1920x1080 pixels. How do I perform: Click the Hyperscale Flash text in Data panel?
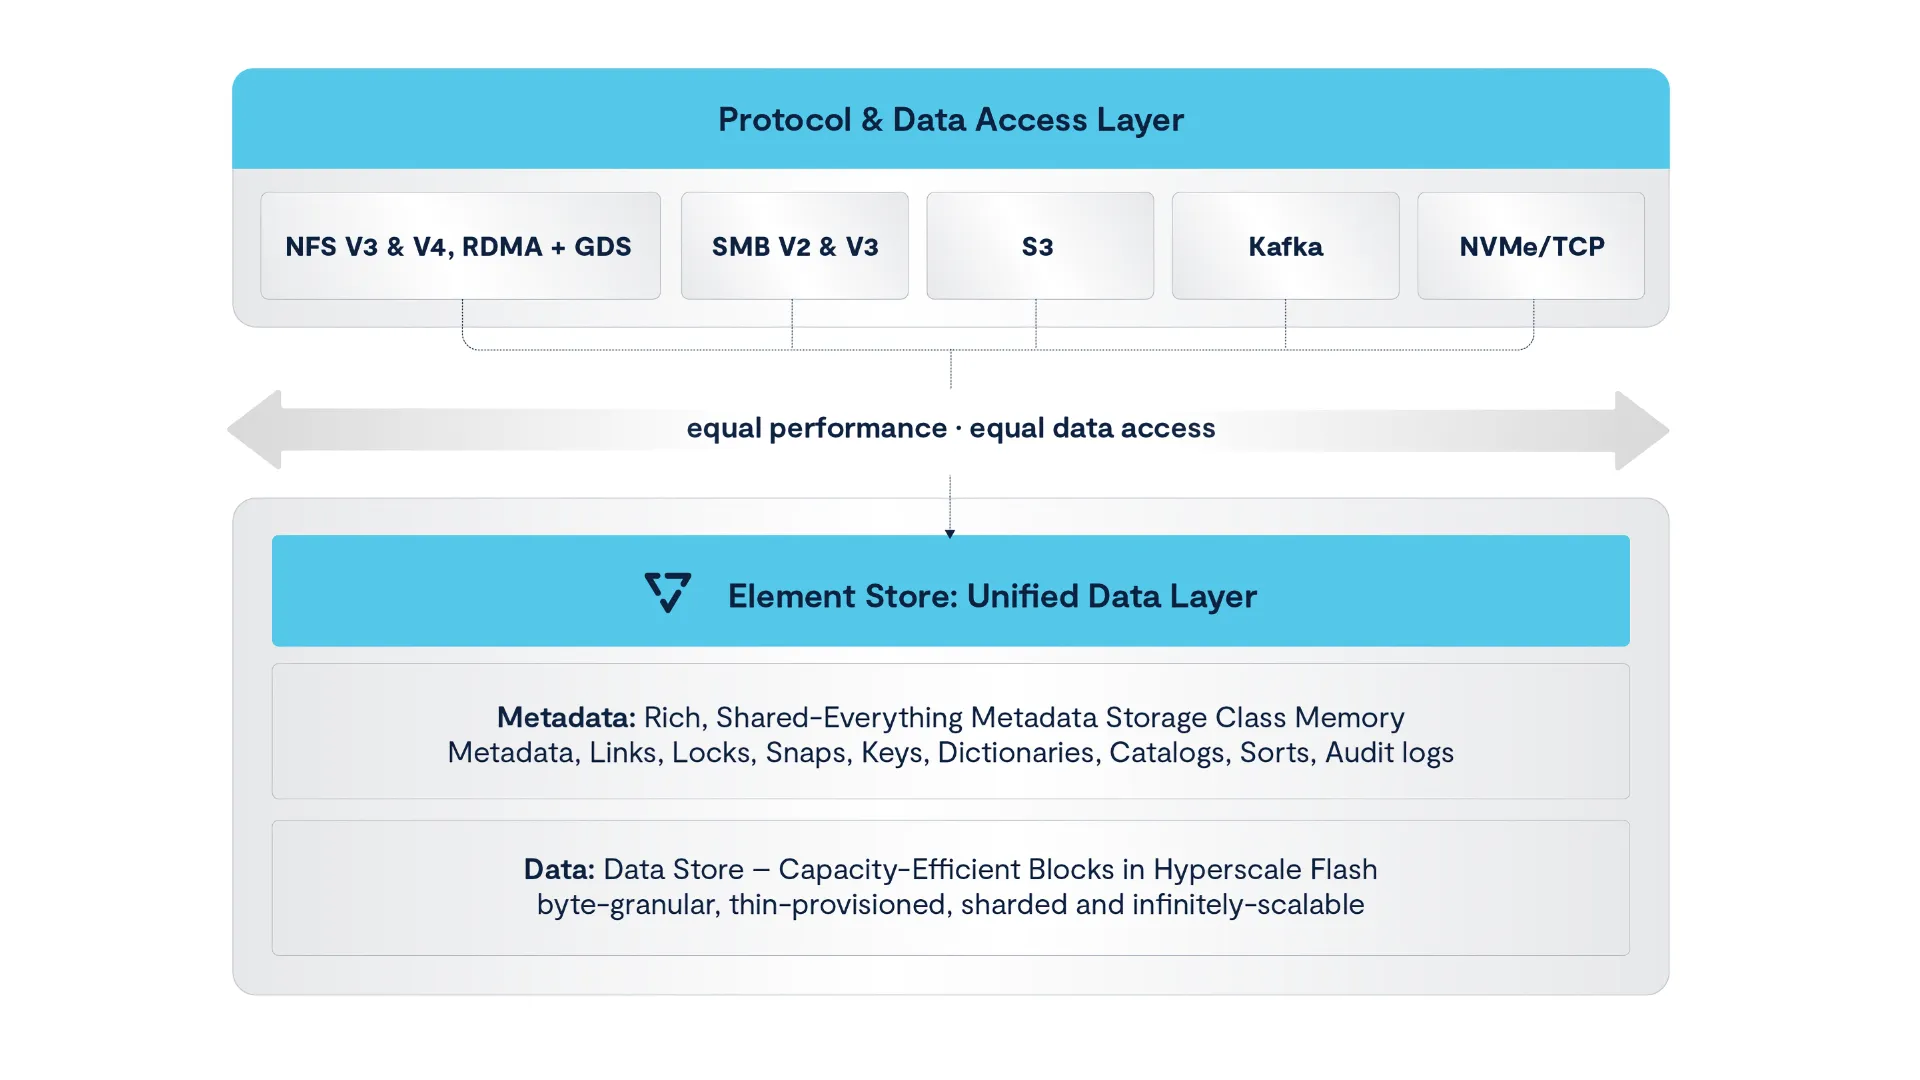coord(1265,869)
